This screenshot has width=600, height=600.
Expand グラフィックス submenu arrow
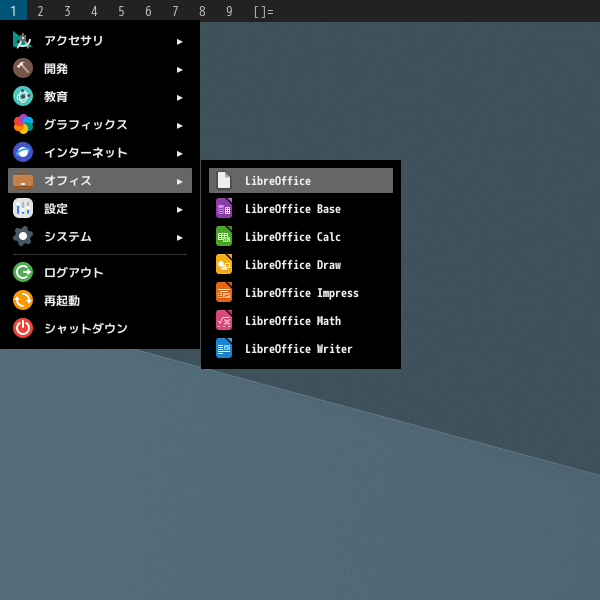(179, 126)
